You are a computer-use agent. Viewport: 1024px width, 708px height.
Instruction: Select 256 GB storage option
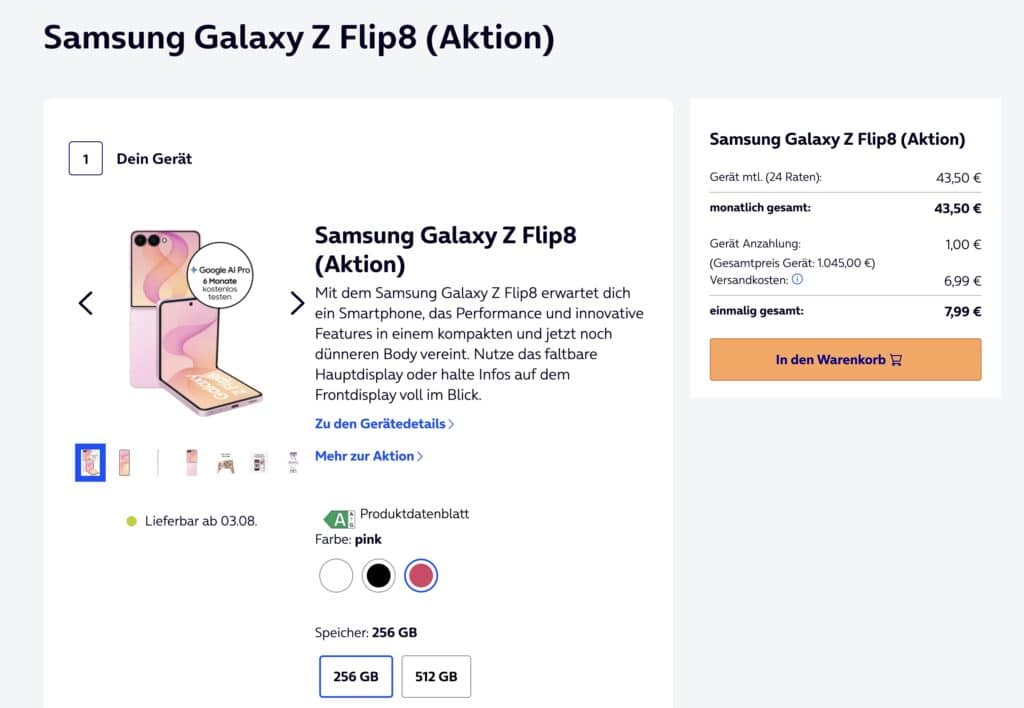356,677
